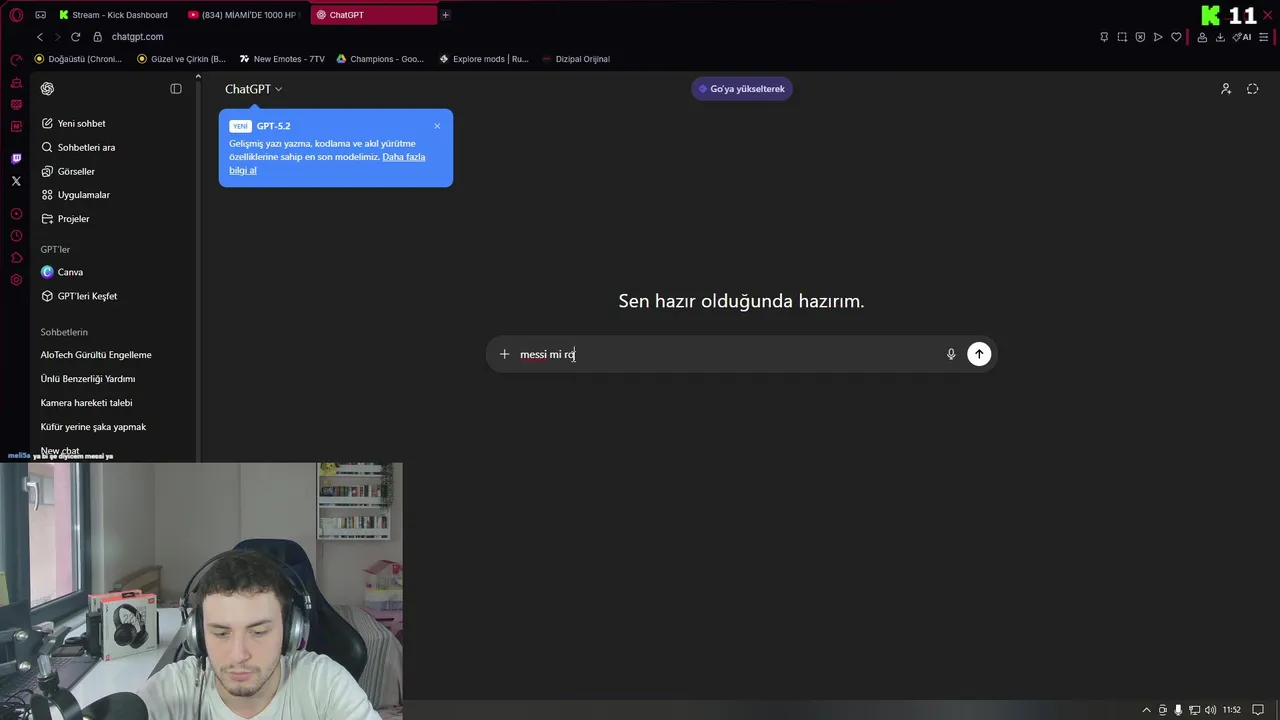This screenshot has height=720, width=1280.
Task: Open settings gear in Opera sidebar
Action: click(x=16, y=280)
